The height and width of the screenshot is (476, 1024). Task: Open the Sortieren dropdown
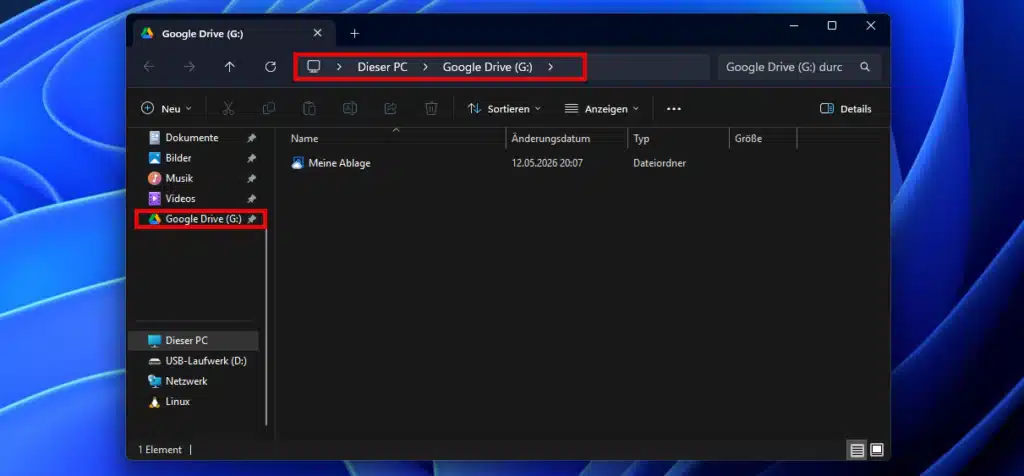pyautogui.click(x=504, y=108)
